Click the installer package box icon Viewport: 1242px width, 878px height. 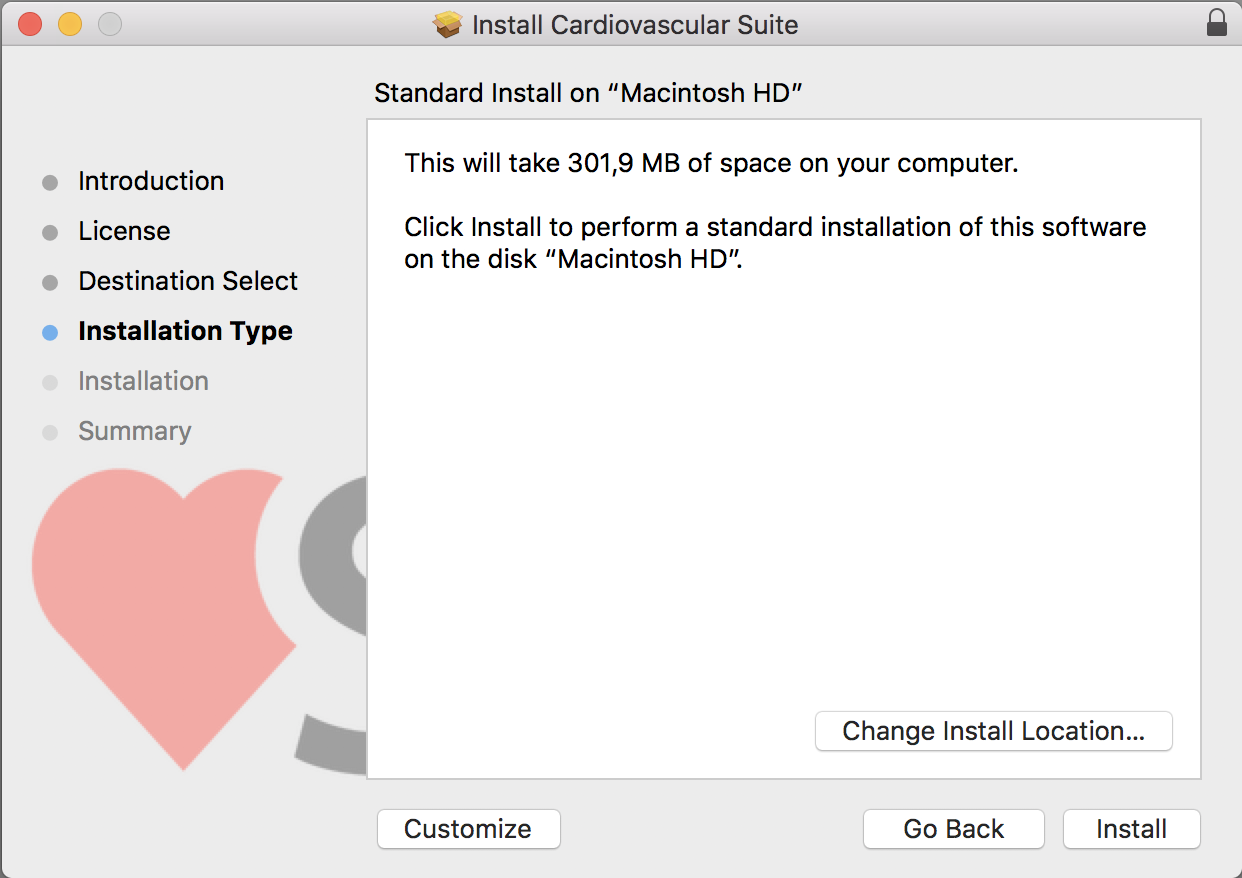[448, 25]
